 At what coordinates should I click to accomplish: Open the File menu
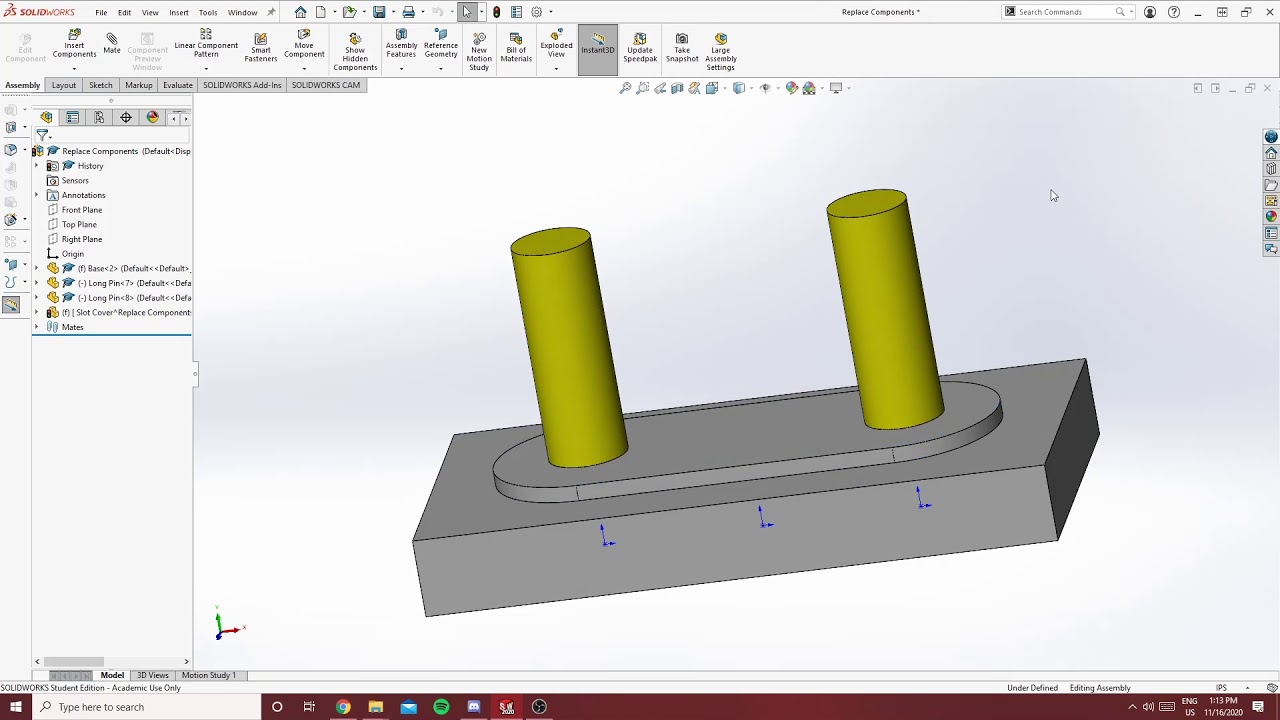coord(101,12)
